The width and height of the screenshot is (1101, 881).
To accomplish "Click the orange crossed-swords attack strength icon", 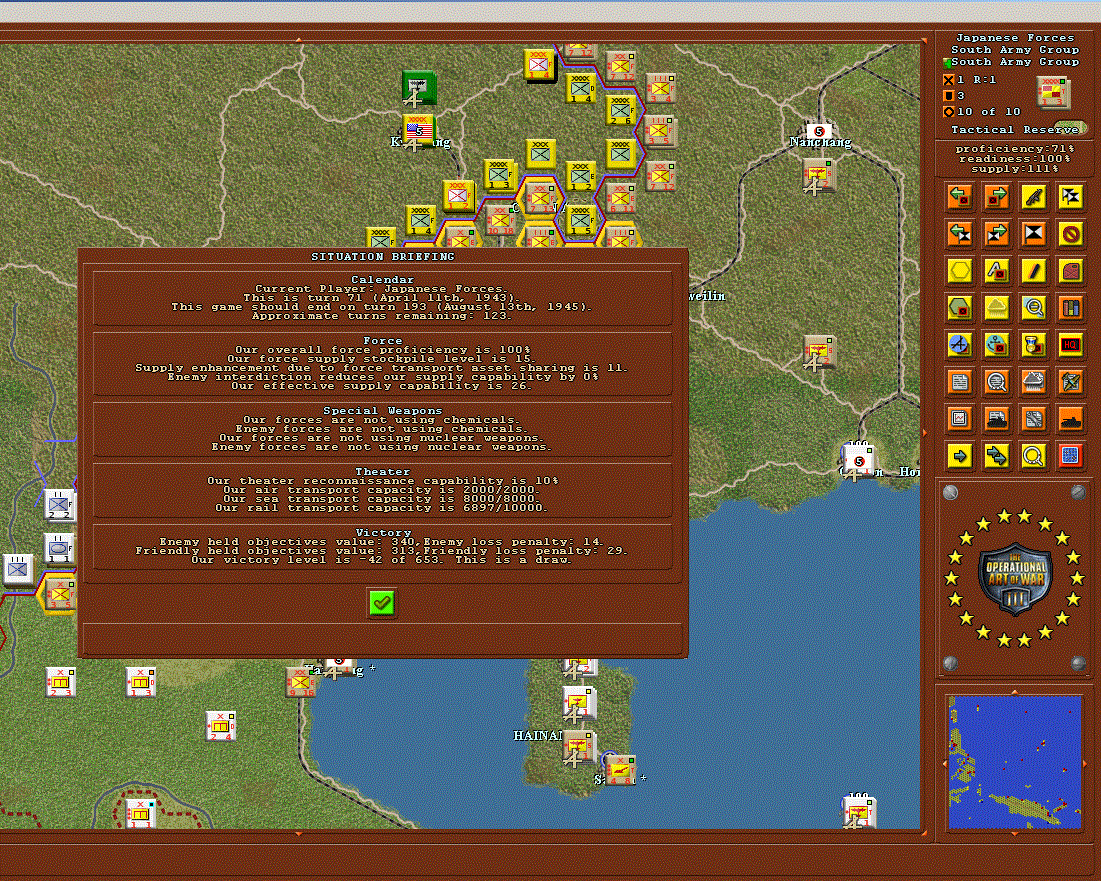I will (949, 80).
